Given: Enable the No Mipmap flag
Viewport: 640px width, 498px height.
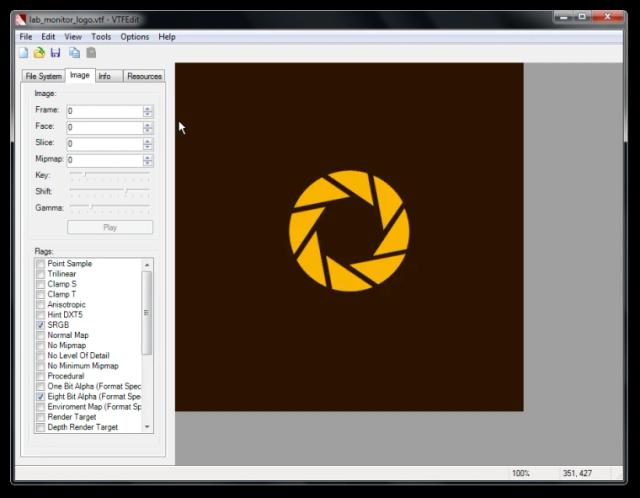Looking at the screenshot, I should pos(40,345).
